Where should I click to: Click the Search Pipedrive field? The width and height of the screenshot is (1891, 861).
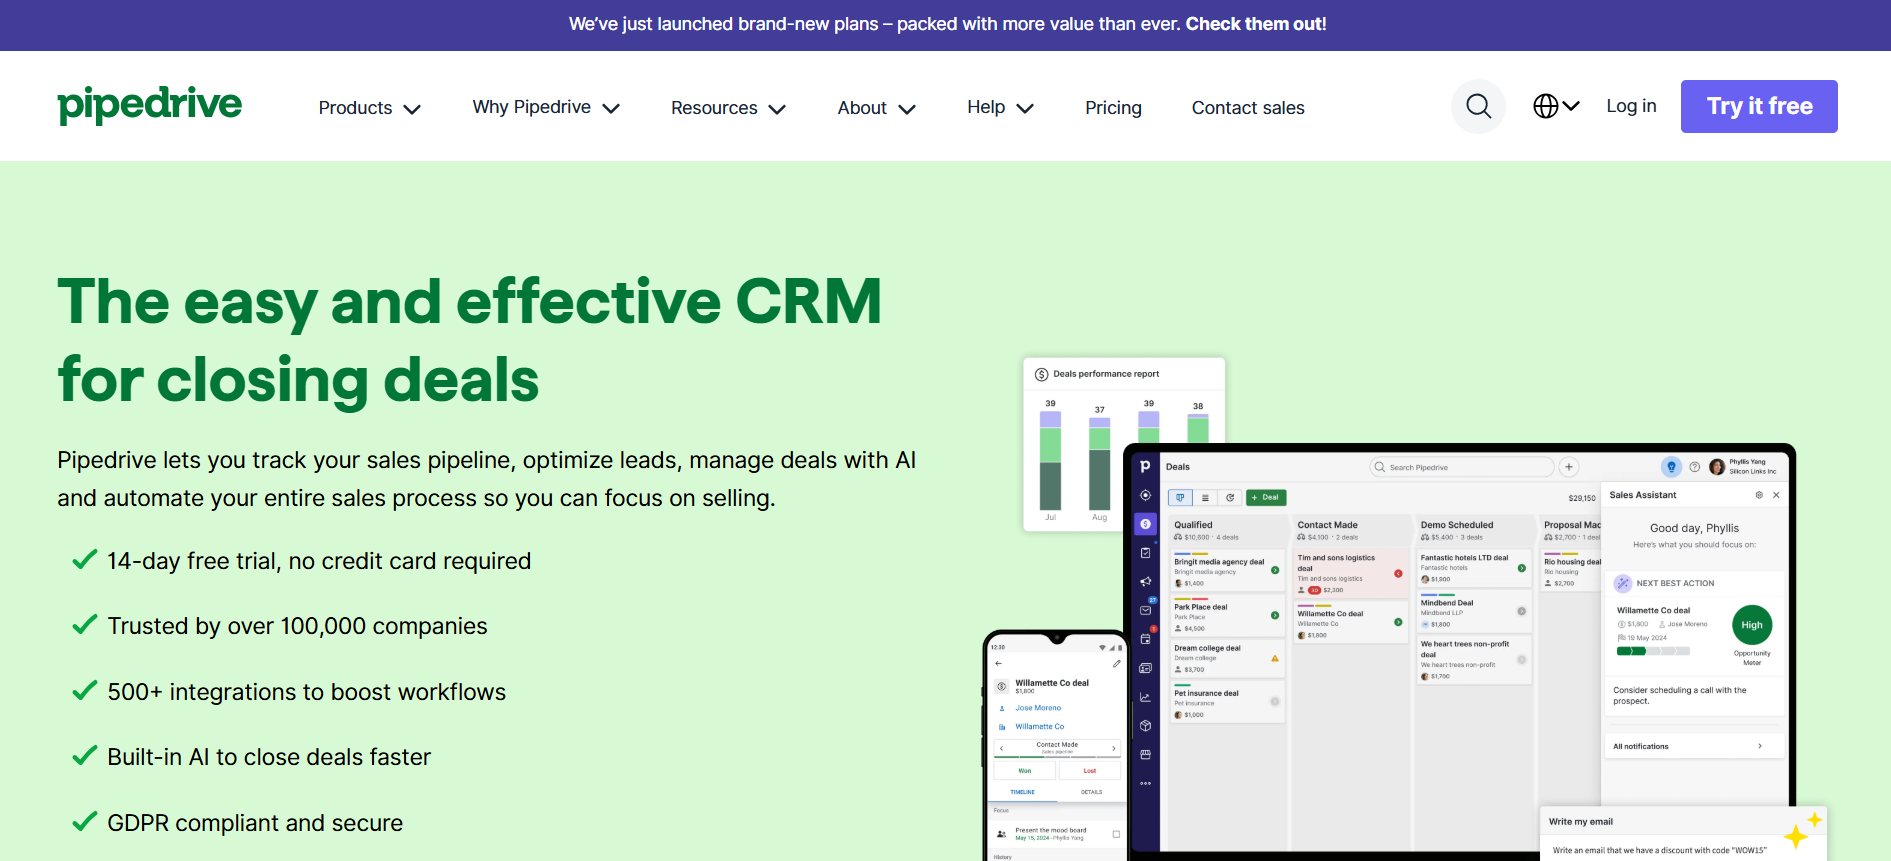1462,467
